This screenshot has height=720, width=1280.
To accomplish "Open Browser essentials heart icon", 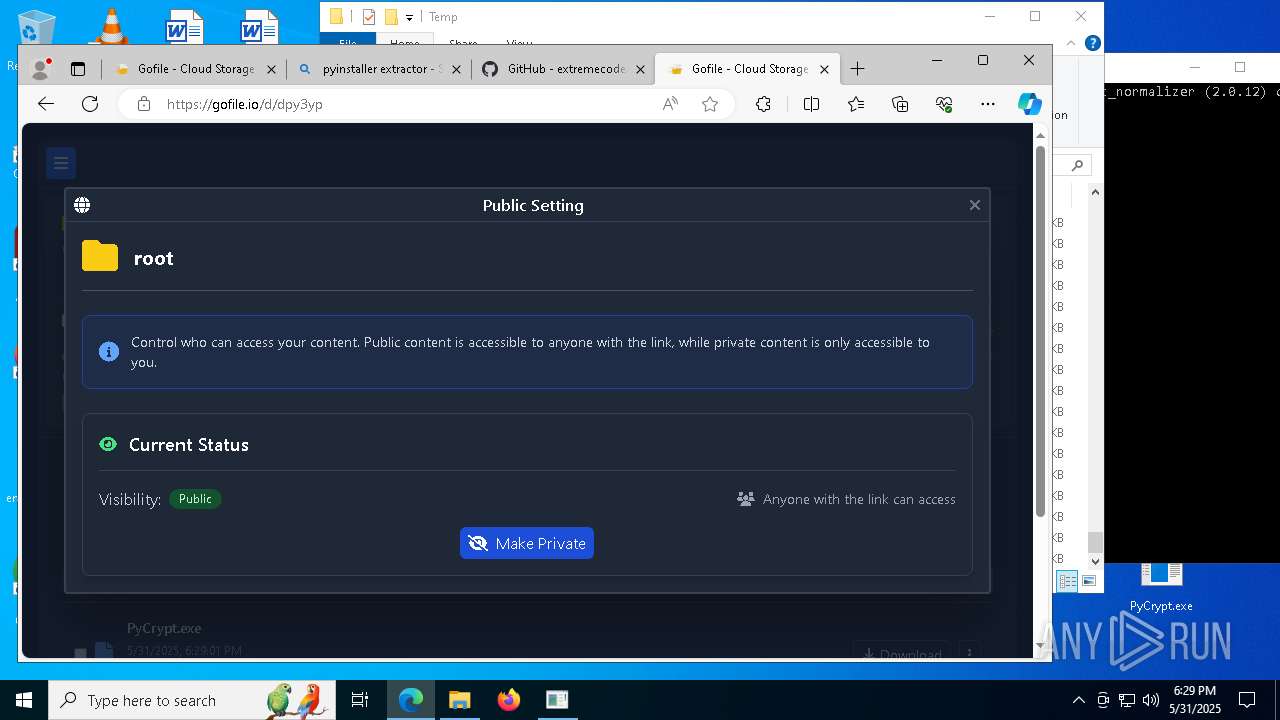I will pyautogui.click(x=944, y=104).
